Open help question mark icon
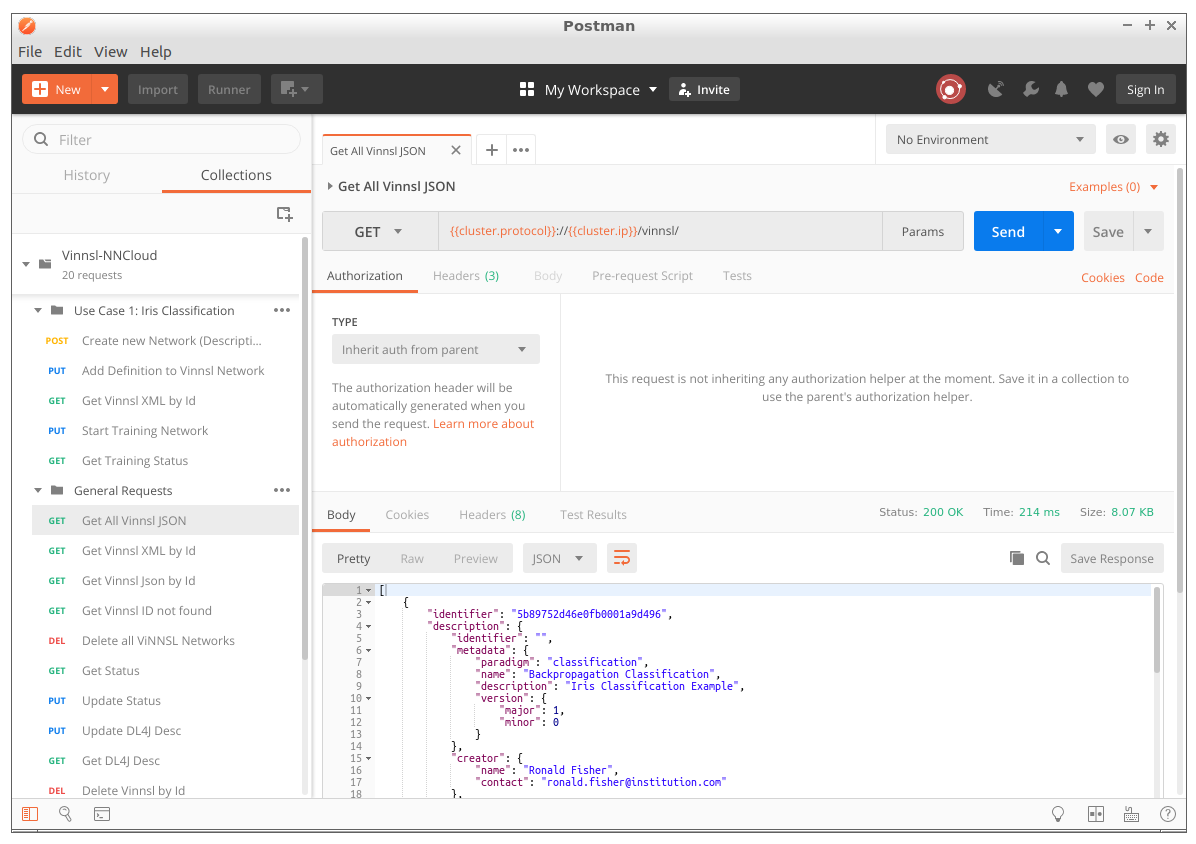Viewport: 1196px width, 844px height. [x=1167, y=814]
